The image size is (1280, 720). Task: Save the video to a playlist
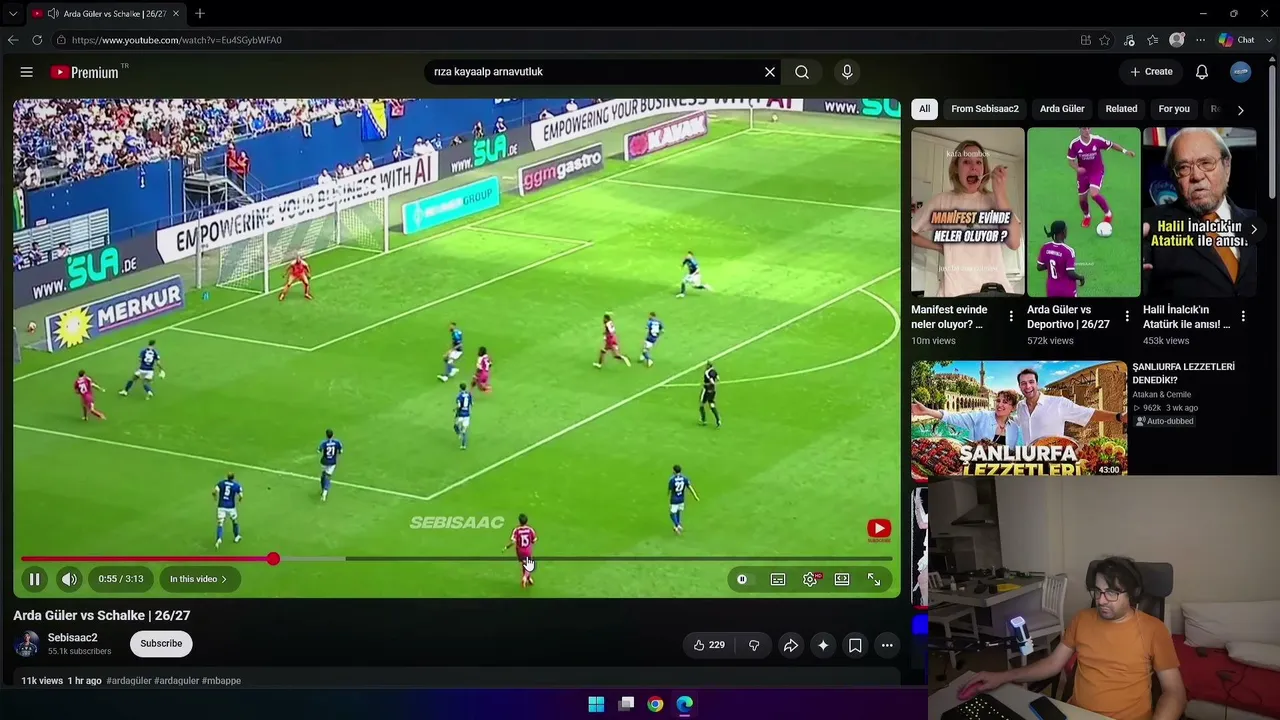click(855, 645)
